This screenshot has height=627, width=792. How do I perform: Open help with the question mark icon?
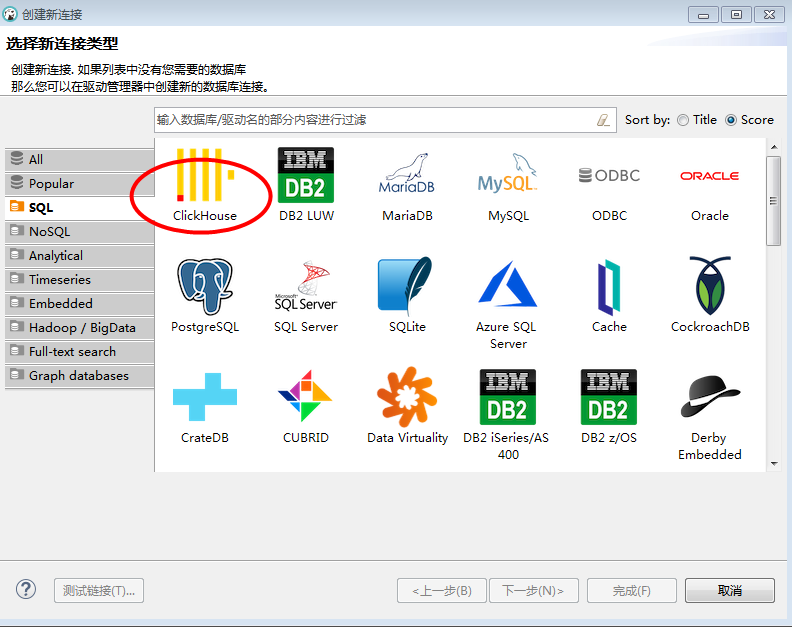(x=26, y=589)
